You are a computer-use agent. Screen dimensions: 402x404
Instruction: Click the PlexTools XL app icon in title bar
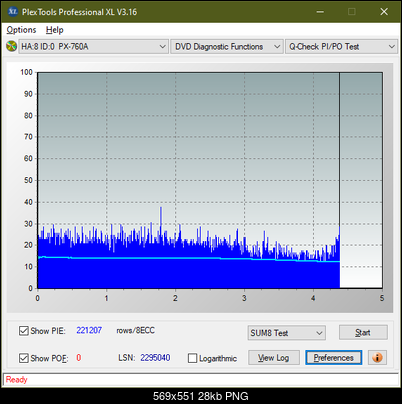point(13,12)
